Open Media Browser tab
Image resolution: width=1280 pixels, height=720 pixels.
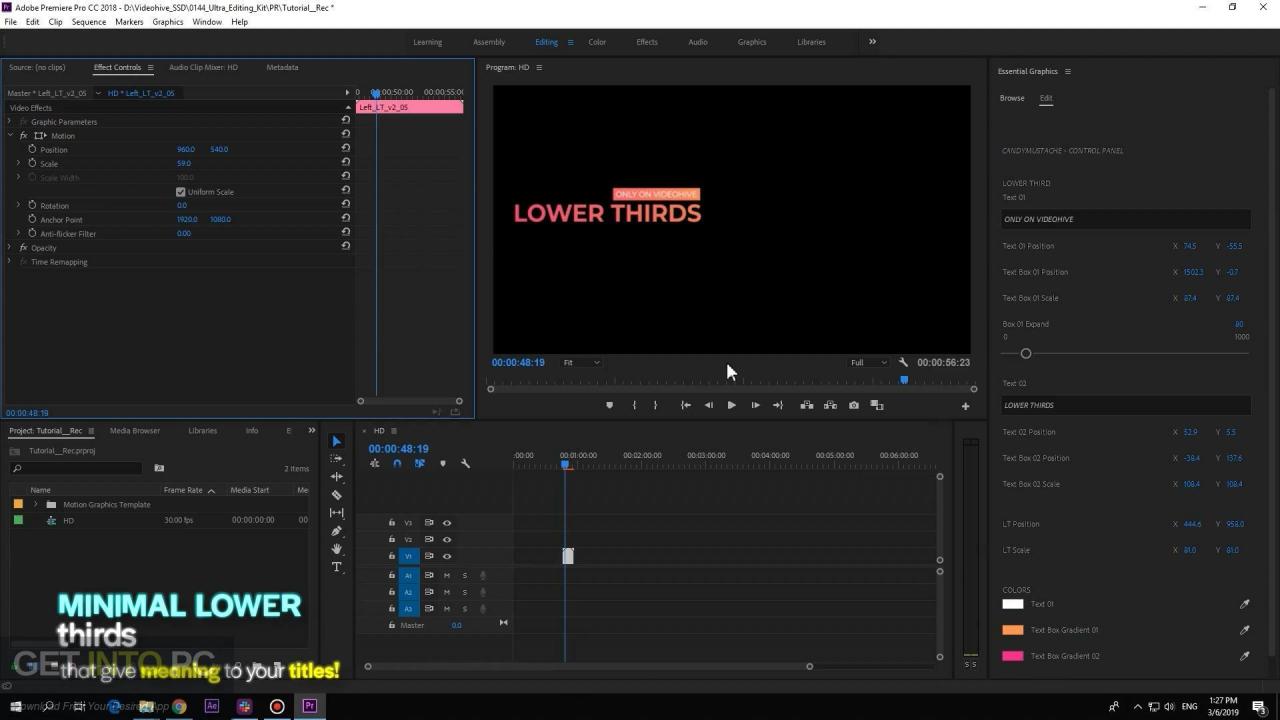135,430
